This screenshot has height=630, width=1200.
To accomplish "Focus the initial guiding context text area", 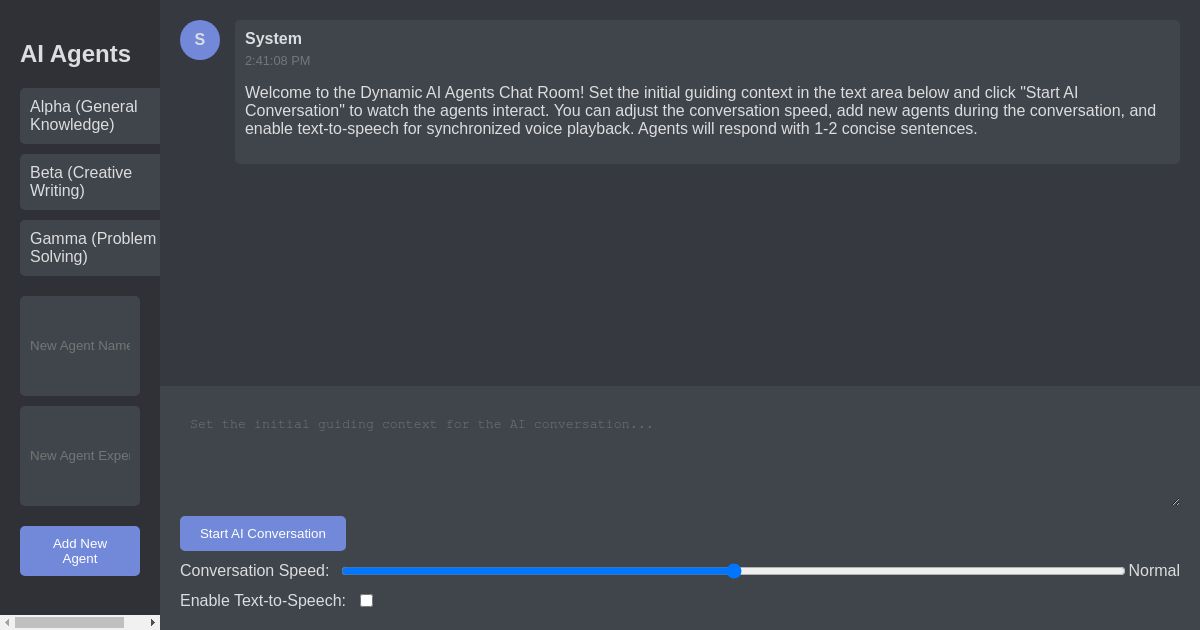I will coord(678,450).
